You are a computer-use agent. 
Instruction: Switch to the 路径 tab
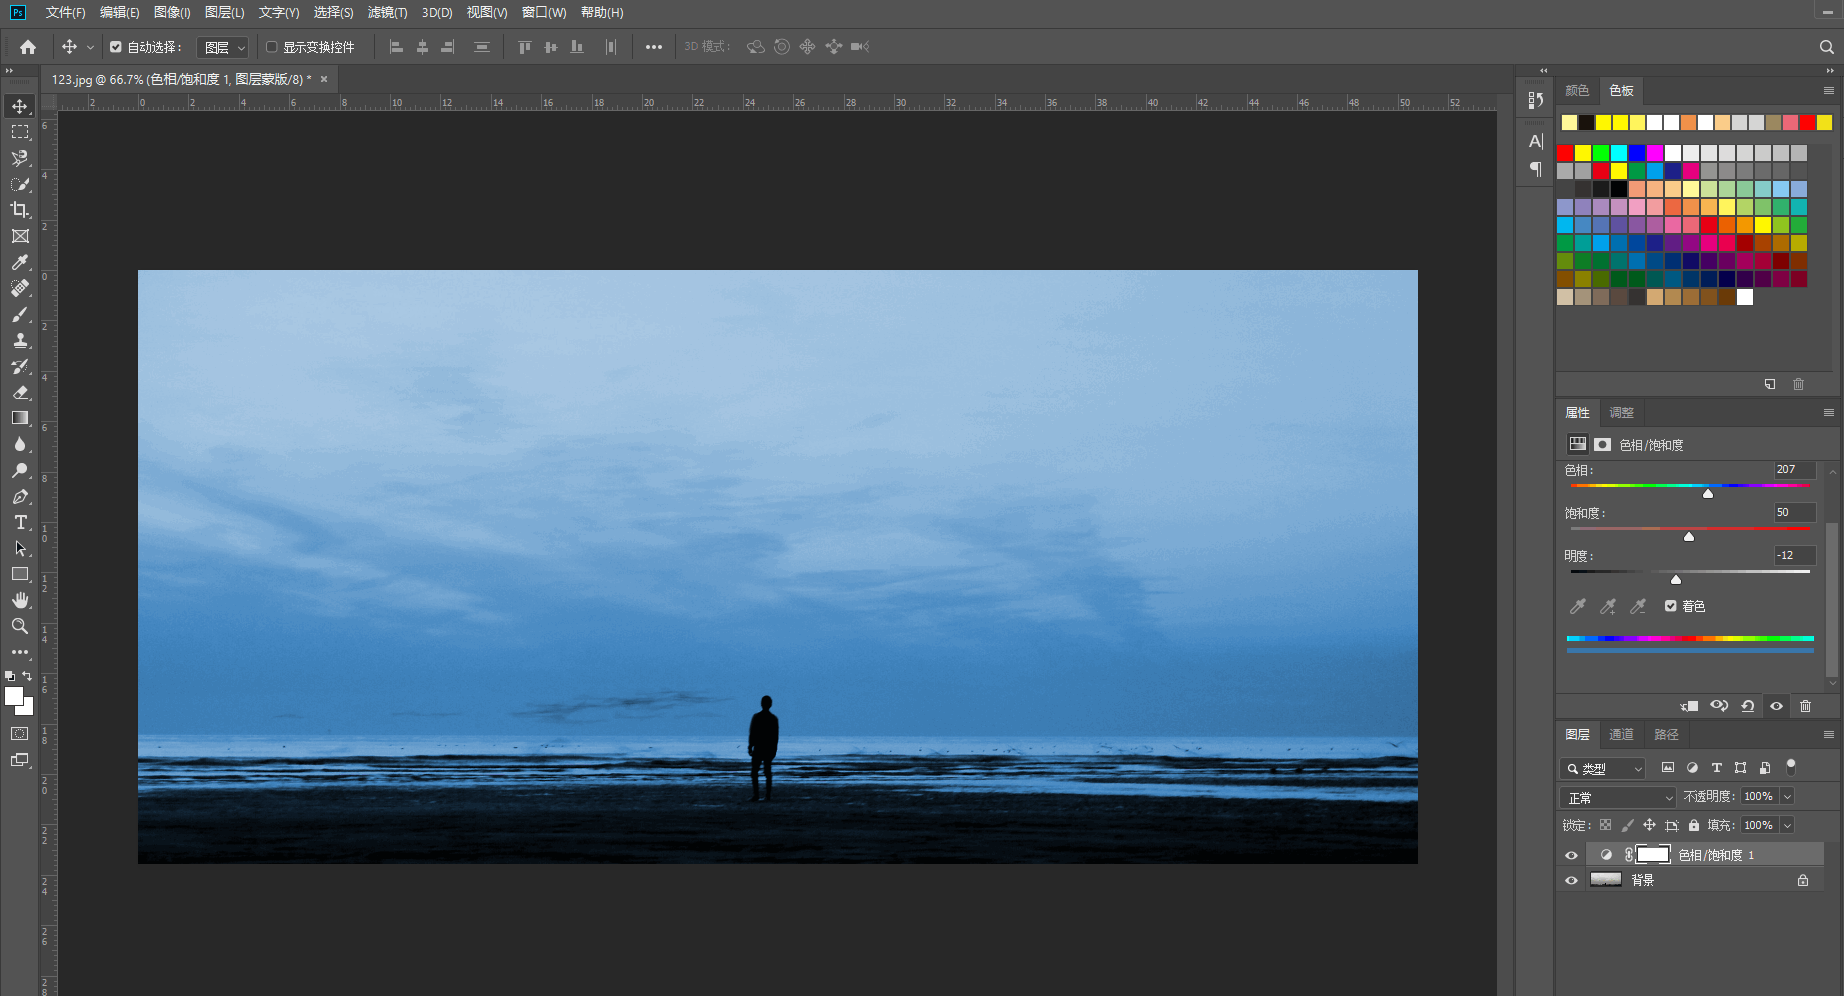1666,734
